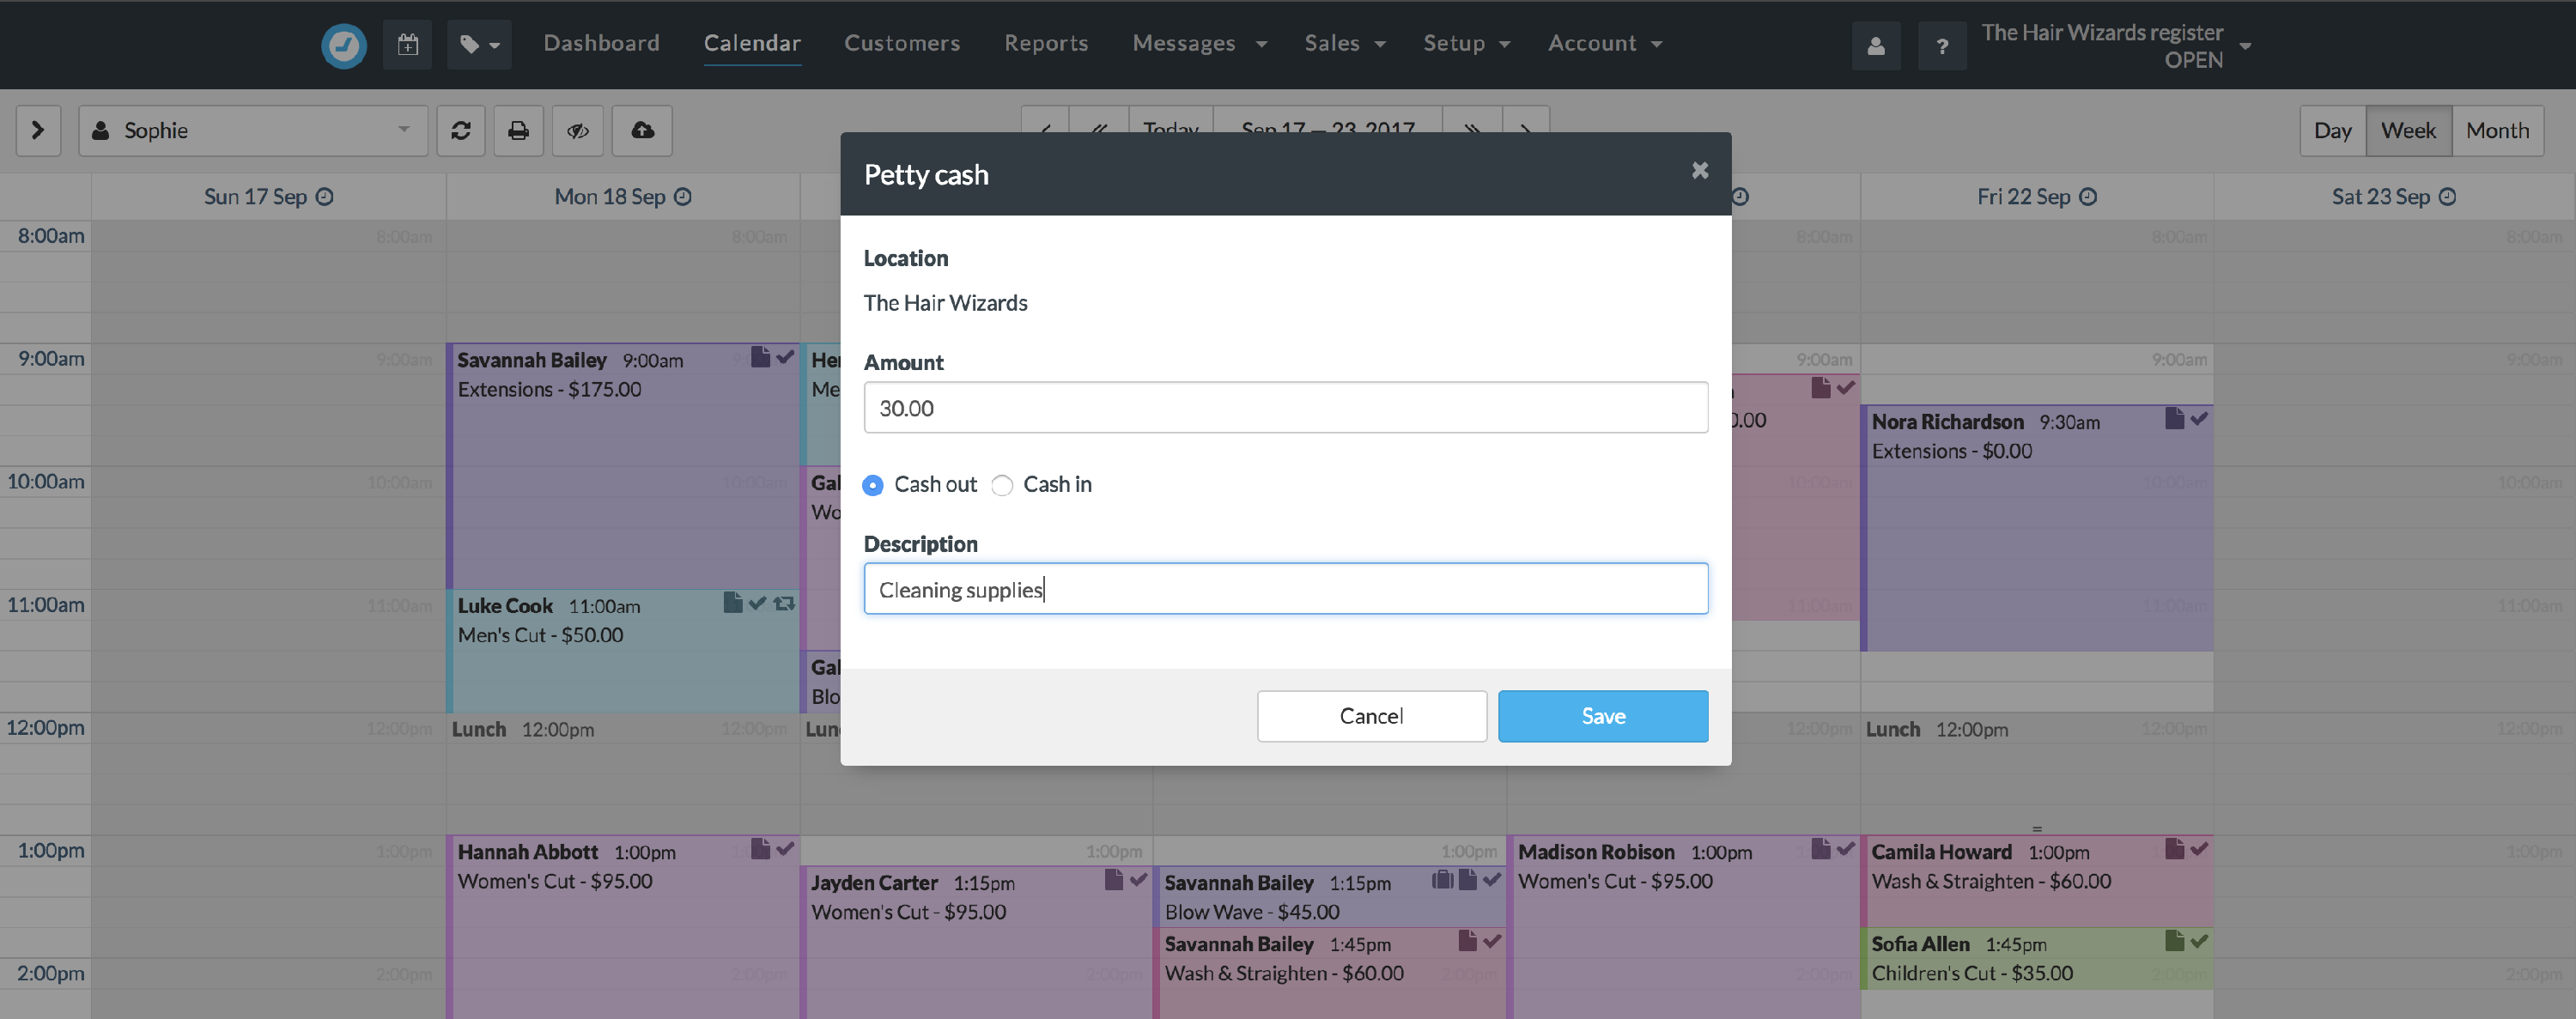Open Sofia Allen Children's Cut appointment
The image size is (2576, 1019).
click(2037, 958)
